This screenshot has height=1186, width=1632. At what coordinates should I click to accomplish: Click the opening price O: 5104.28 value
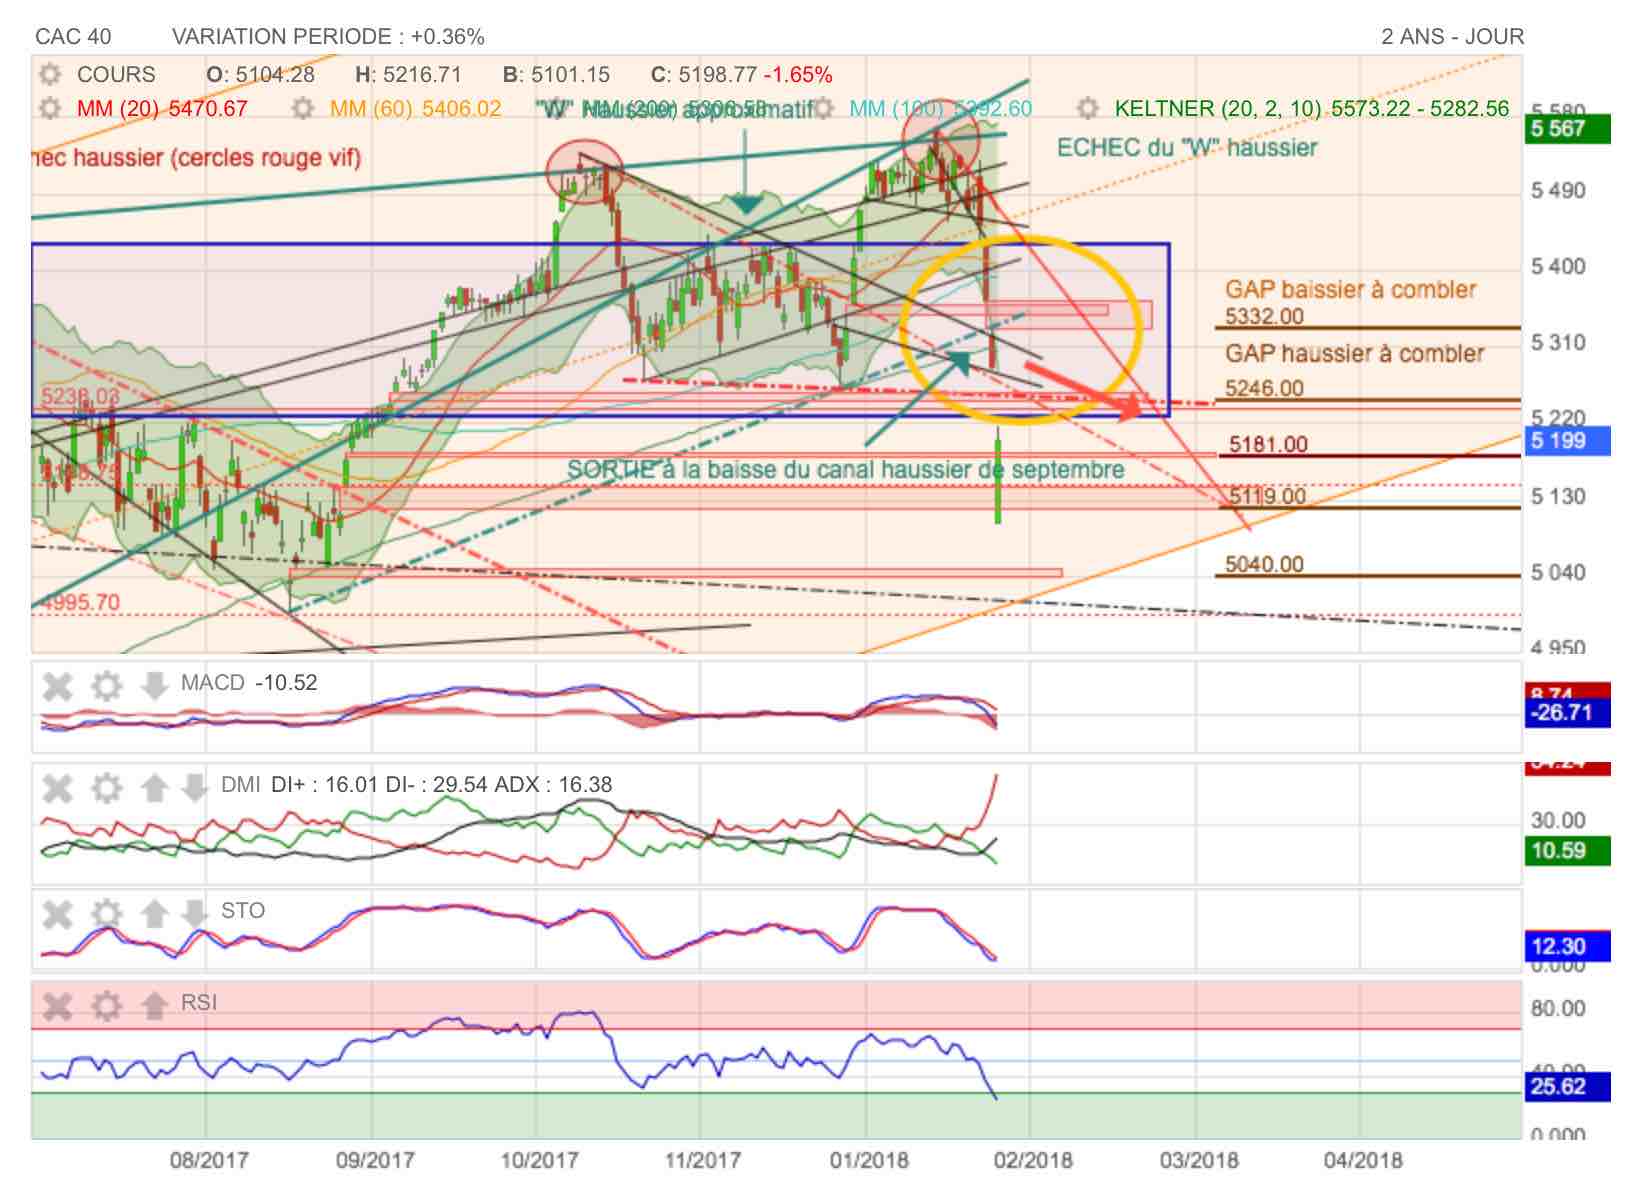pos(260,75)
